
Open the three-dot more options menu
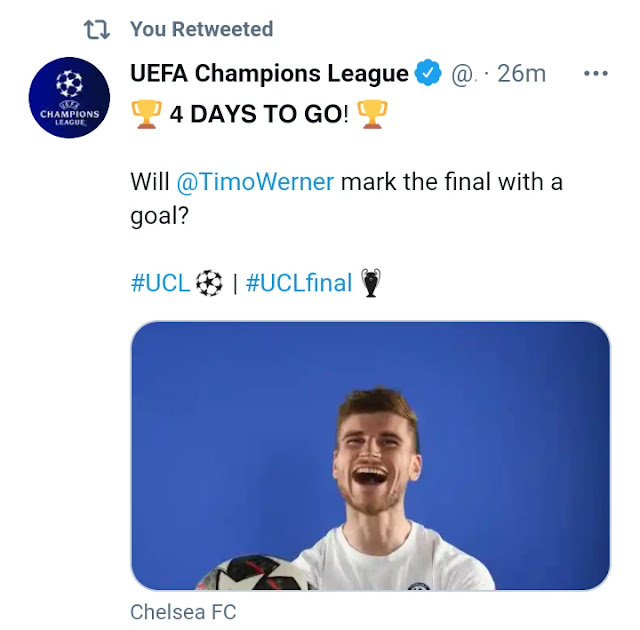(x=596, y=74)
